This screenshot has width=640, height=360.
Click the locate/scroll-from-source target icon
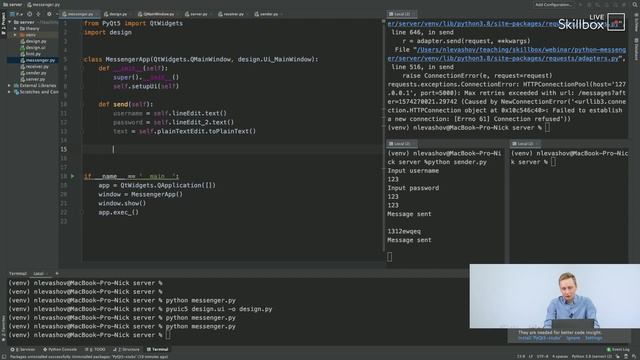[29, 14]
